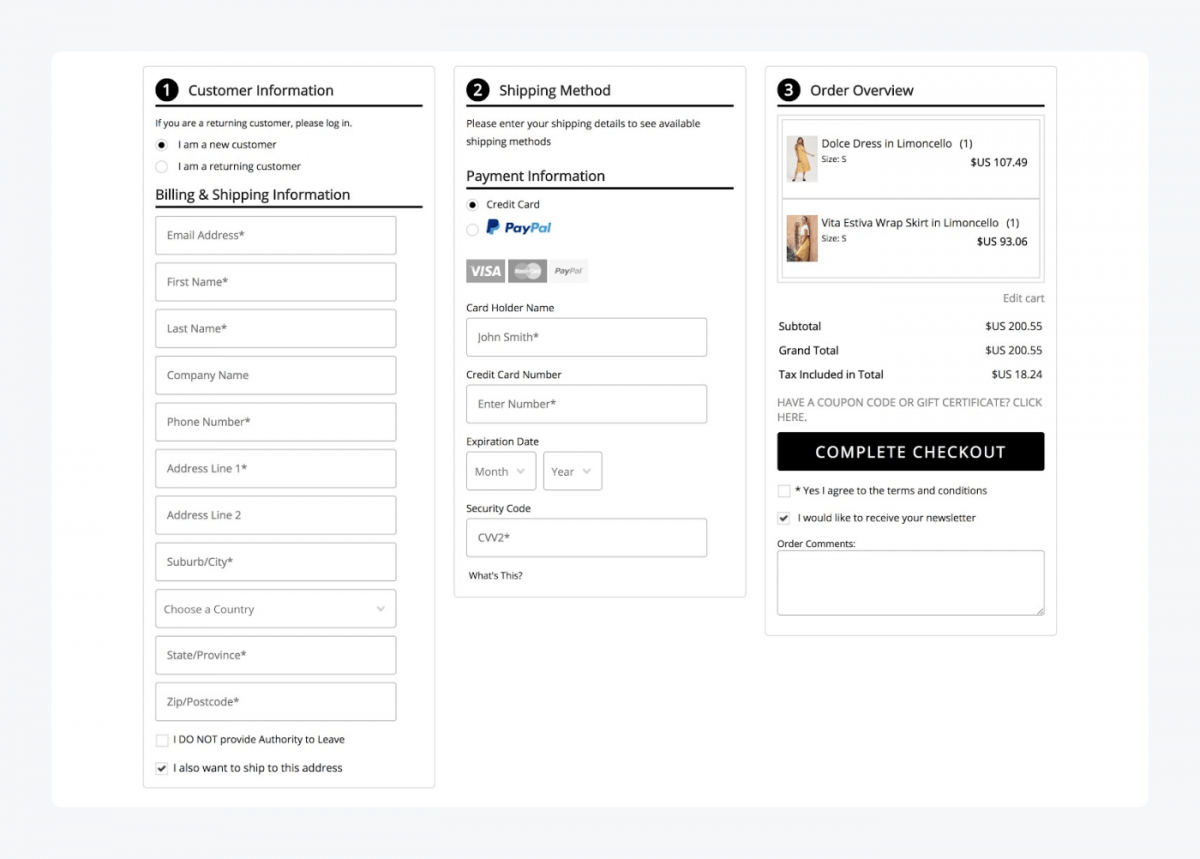Choose Credit Card payment radio button

click(x=473, y=205)
